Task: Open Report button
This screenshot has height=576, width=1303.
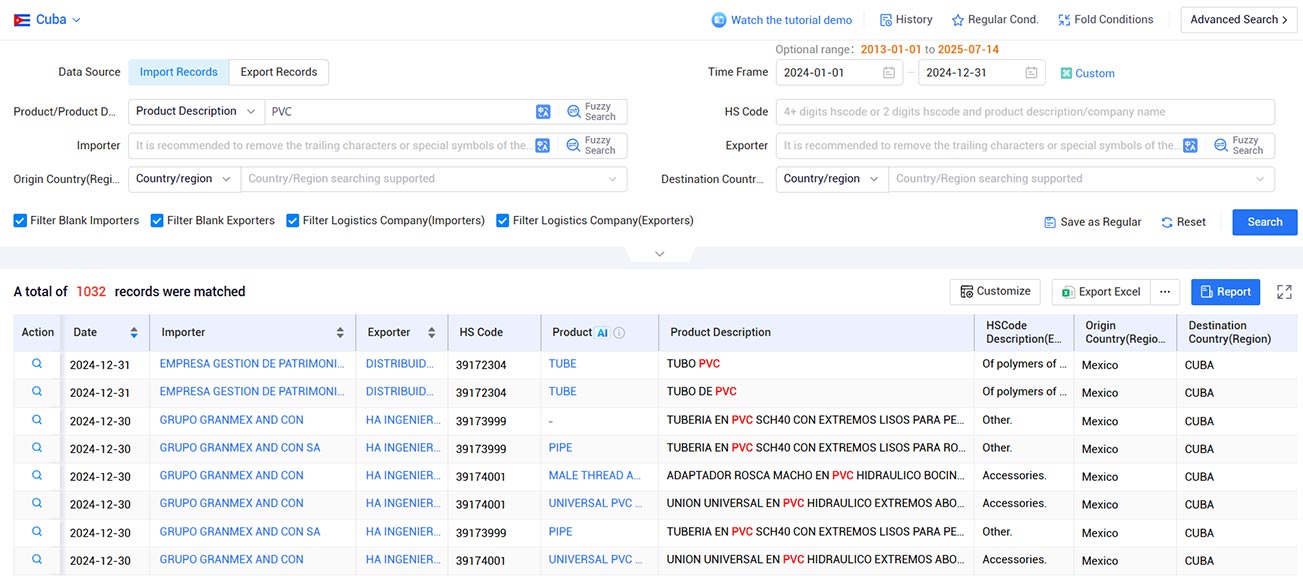Action: 1225,292
